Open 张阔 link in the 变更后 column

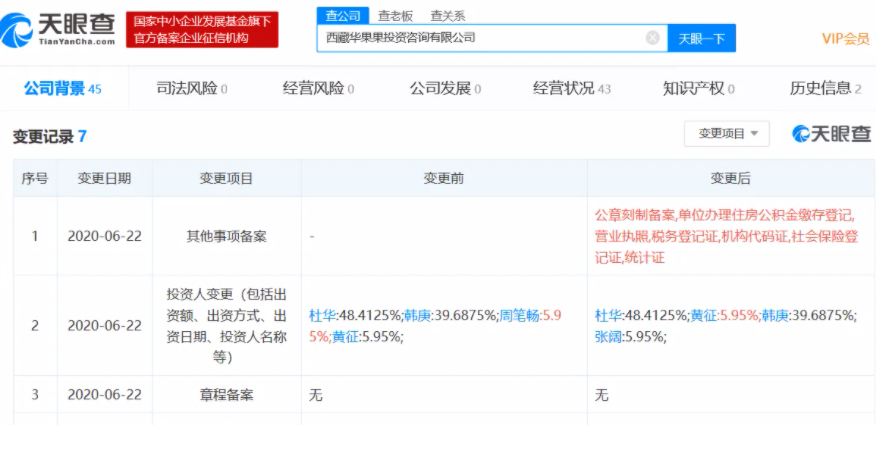coord(608,337)
